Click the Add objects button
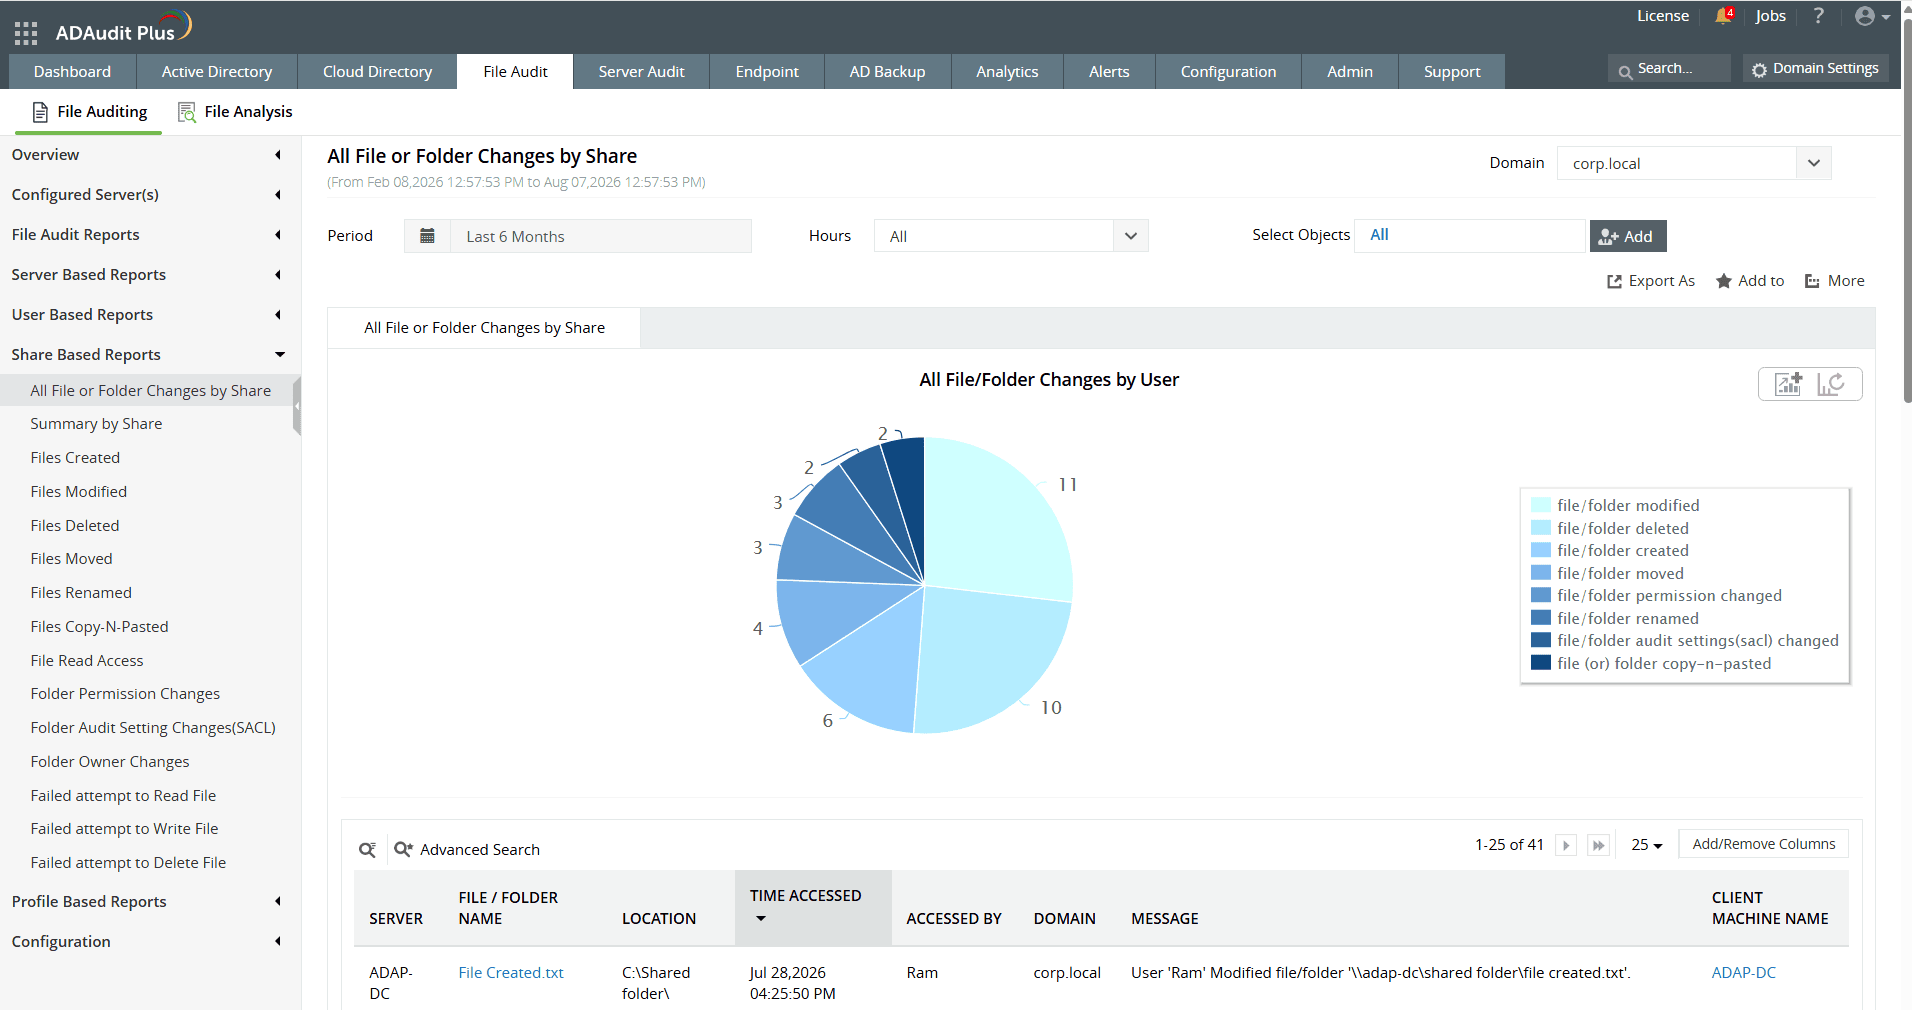Image resolution: width=1912 pixels, height=1010 pixels. tap(1628, 236)
